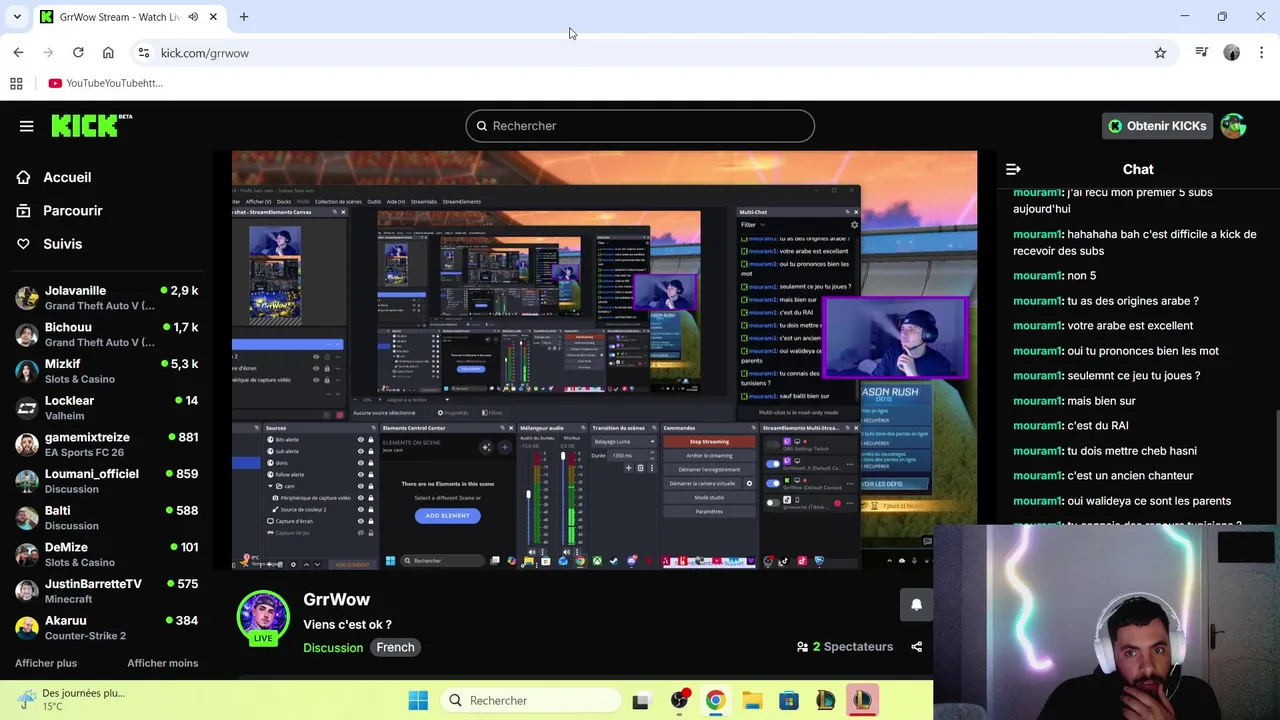The width and height of the screenshot is (1280, 720).
Task: Open Filter dropdown in streamed Multi-Chat
Action: (x=751, y=224)
